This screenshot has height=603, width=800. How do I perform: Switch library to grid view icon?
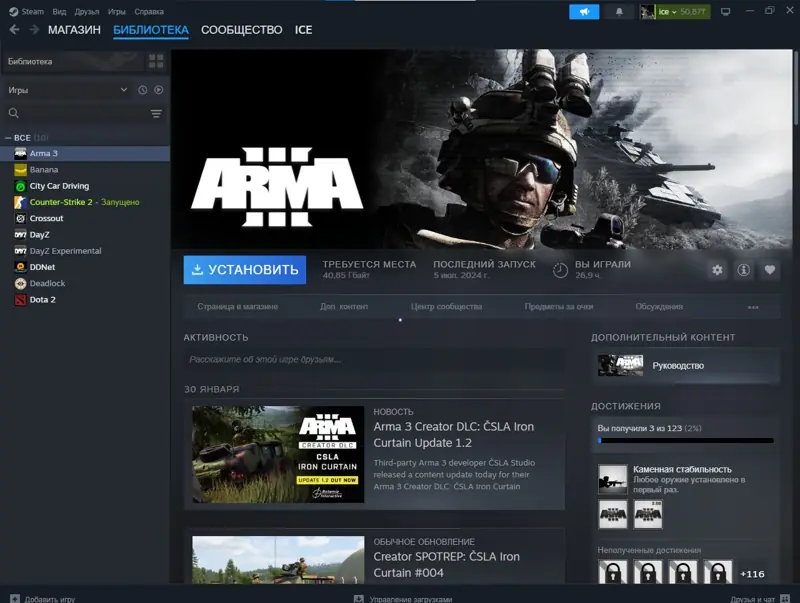[156, 61]
